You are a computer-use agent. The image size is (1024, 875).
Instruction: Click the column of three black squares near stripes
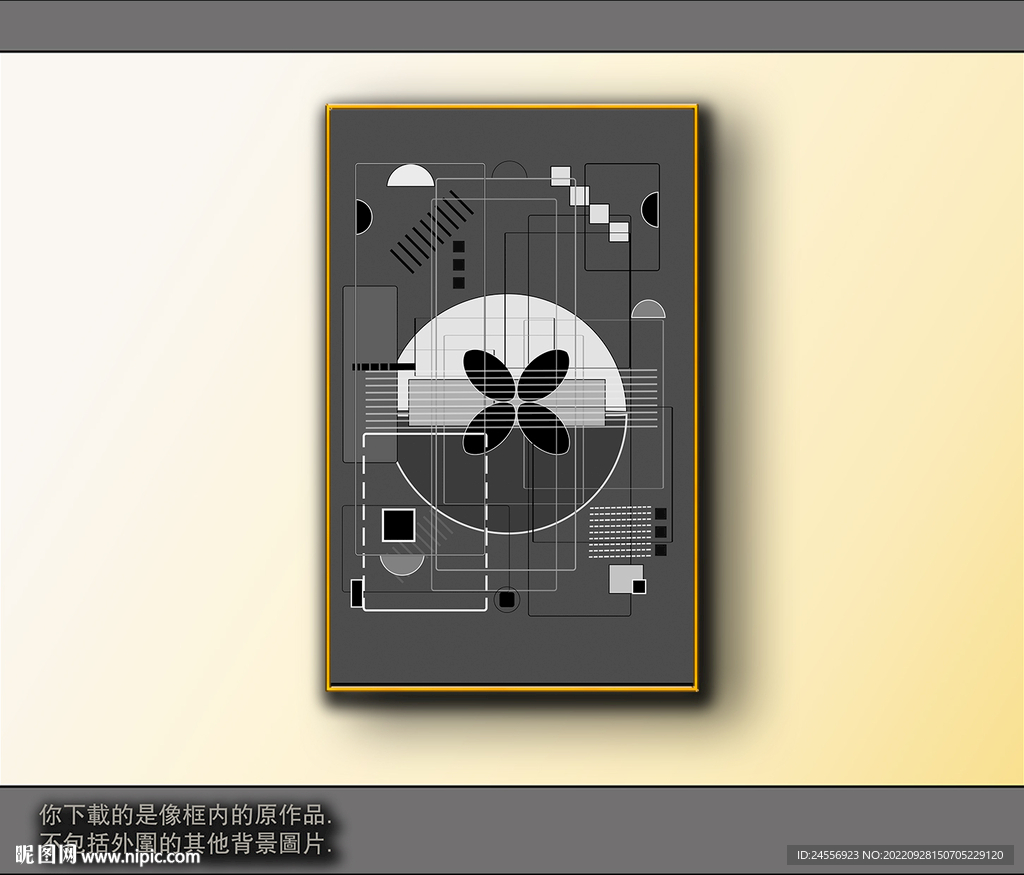click(458, 264)
